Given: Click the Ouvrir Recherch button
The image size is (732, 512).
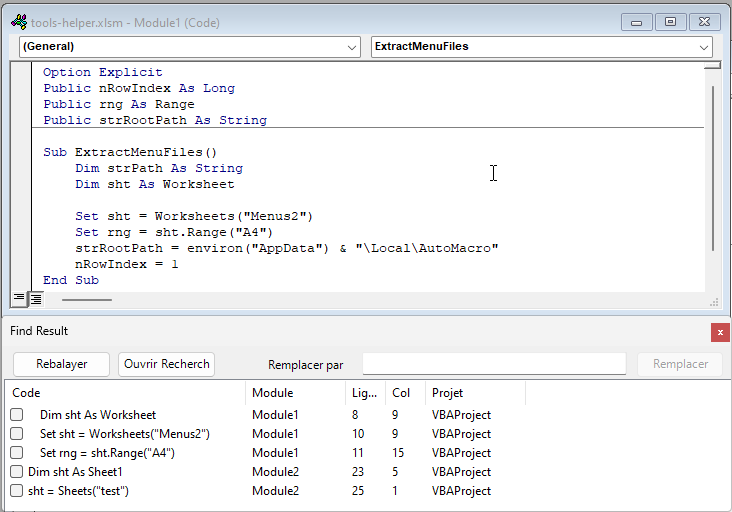Looking at the screenshot, I should click(167, 364).
